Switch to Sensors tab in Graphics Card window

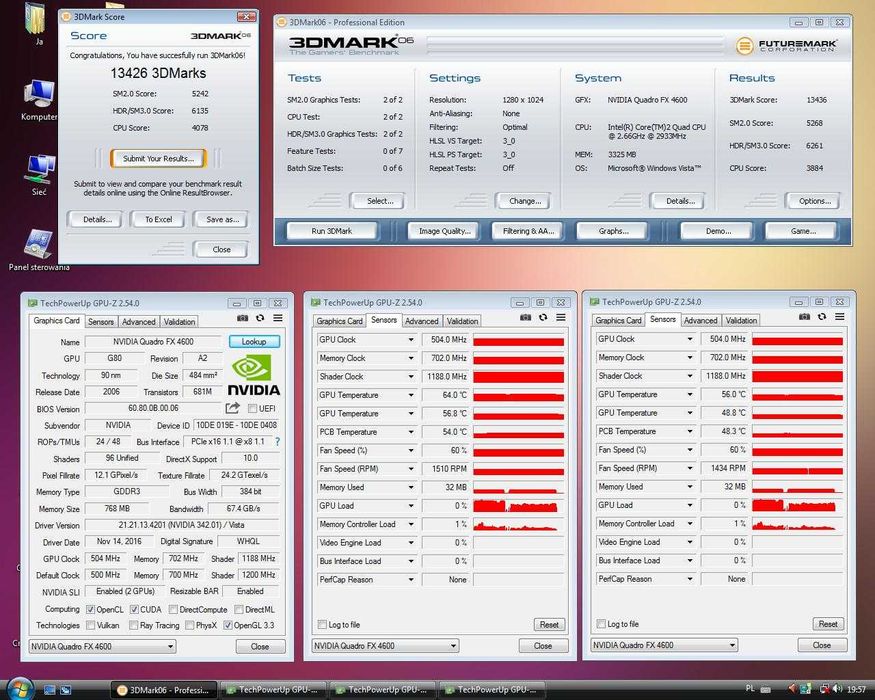tap(101, 322)
